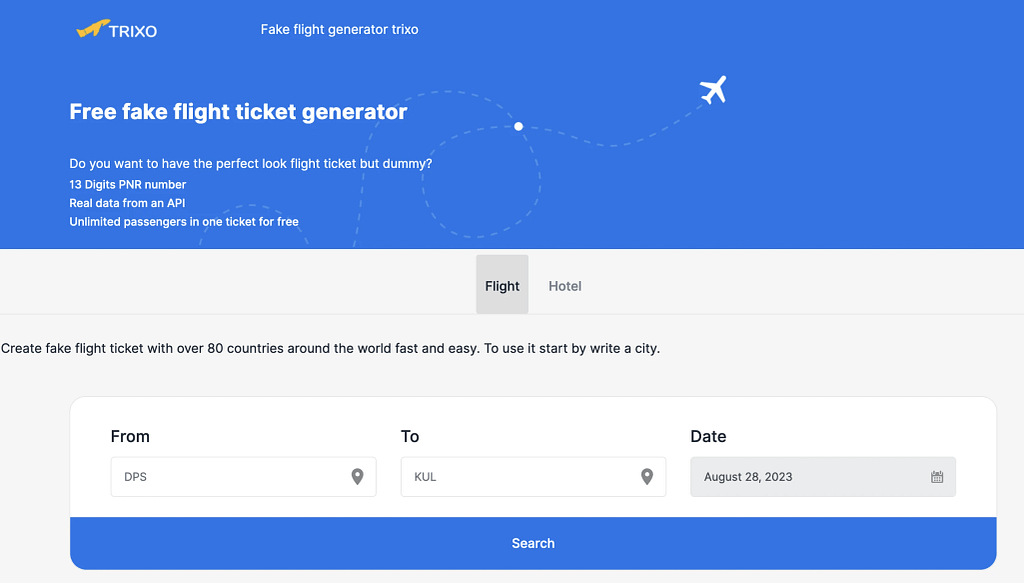Click the white airplane graphic in the banner
Screen dimensions: 1024x583
714,89
